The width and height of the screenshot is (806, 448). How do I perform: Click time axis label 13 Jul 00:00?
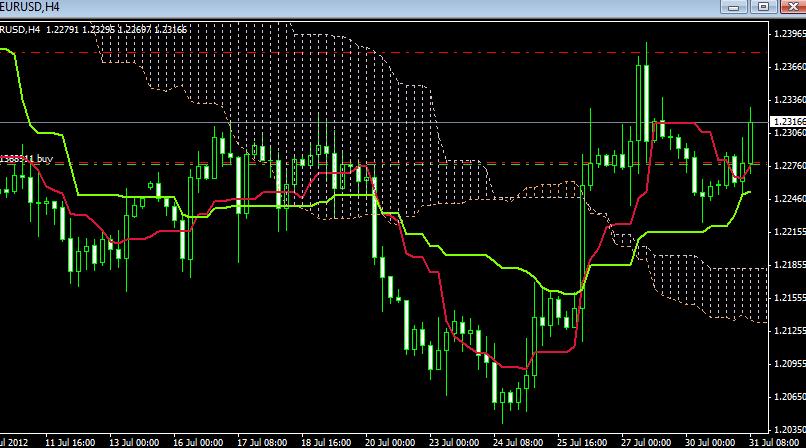click(134, 442)
